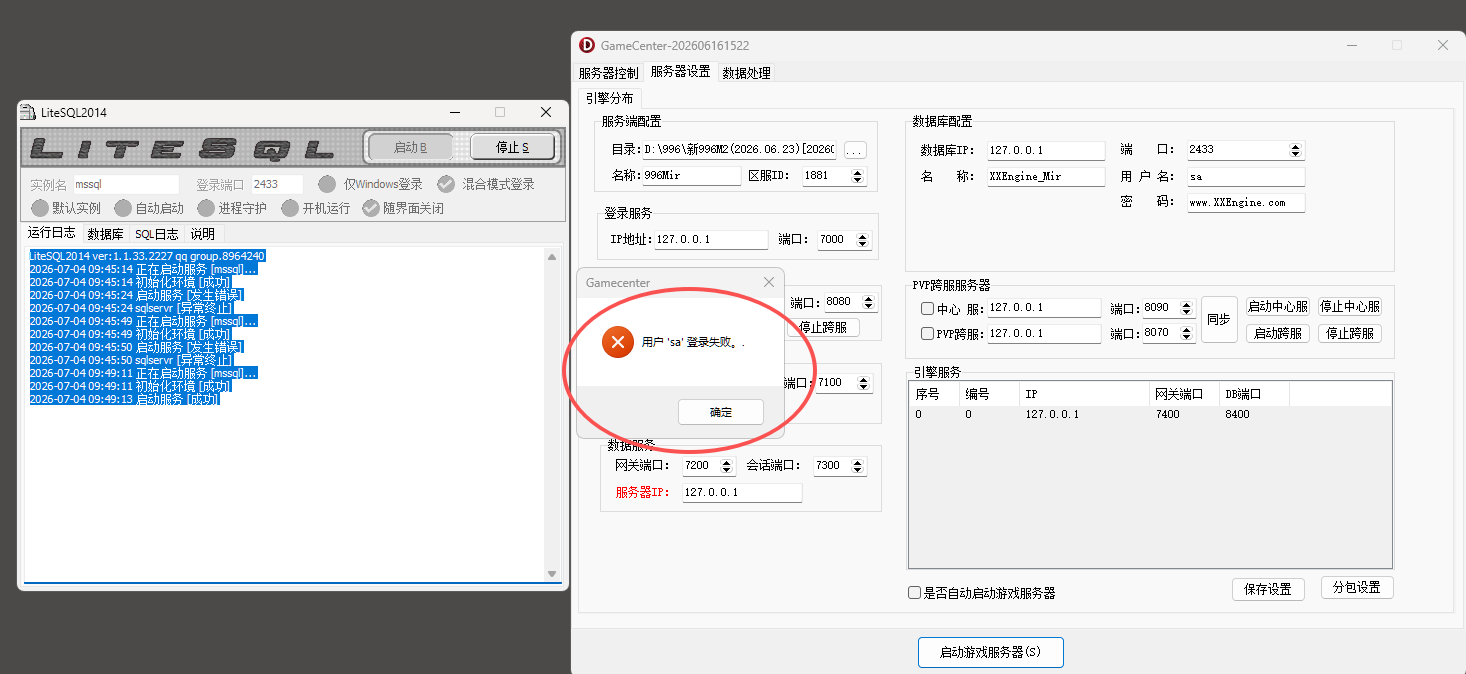The image size is (1466, 674).
Task: Open the SQL日志 tab
Action: [157, 234]
